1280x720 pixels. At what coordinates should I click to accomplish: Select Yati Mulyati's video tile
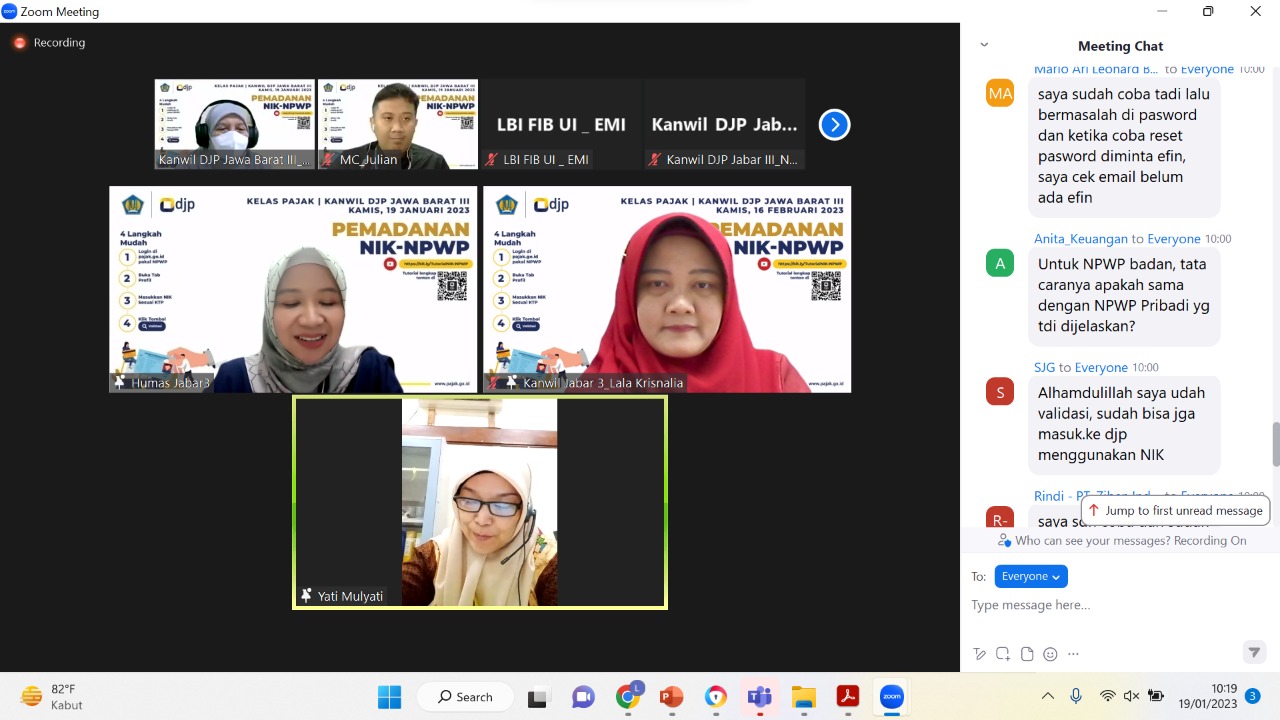[479, 502]
